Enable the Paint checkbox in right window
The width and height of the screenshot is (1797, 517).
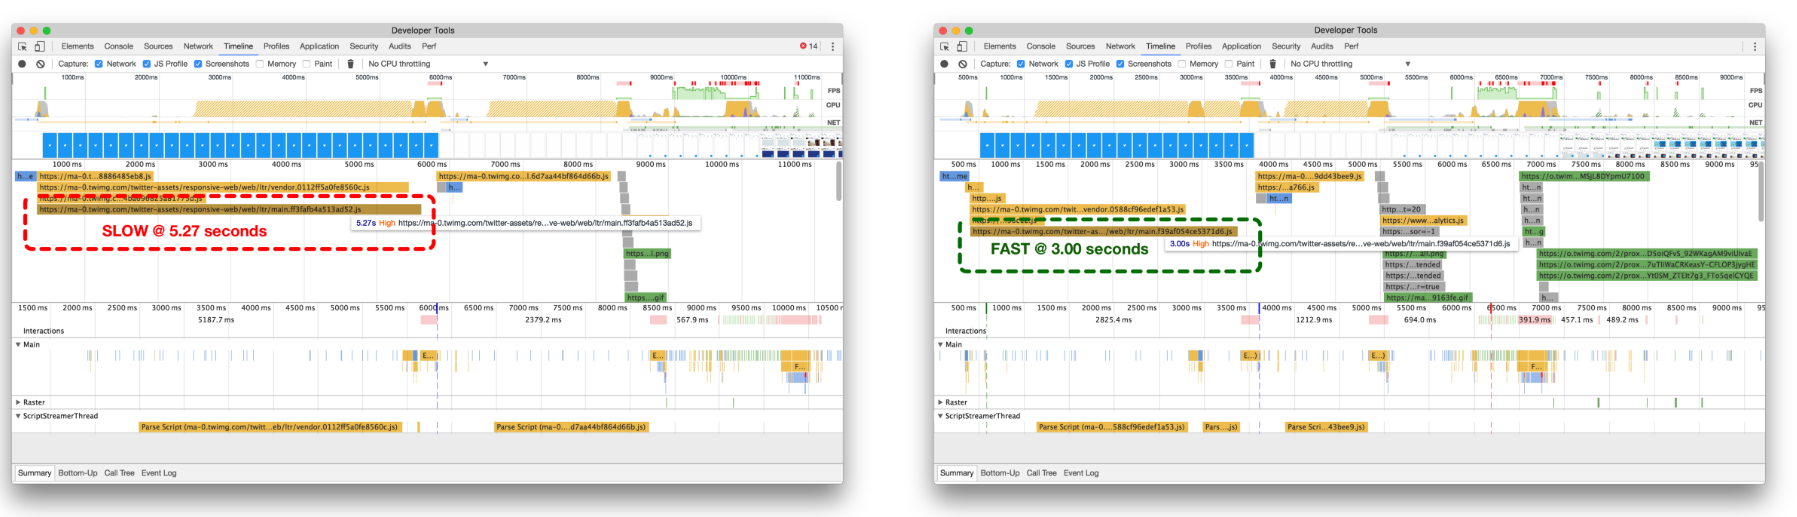pyautogui.click(x=1229, y=64)
